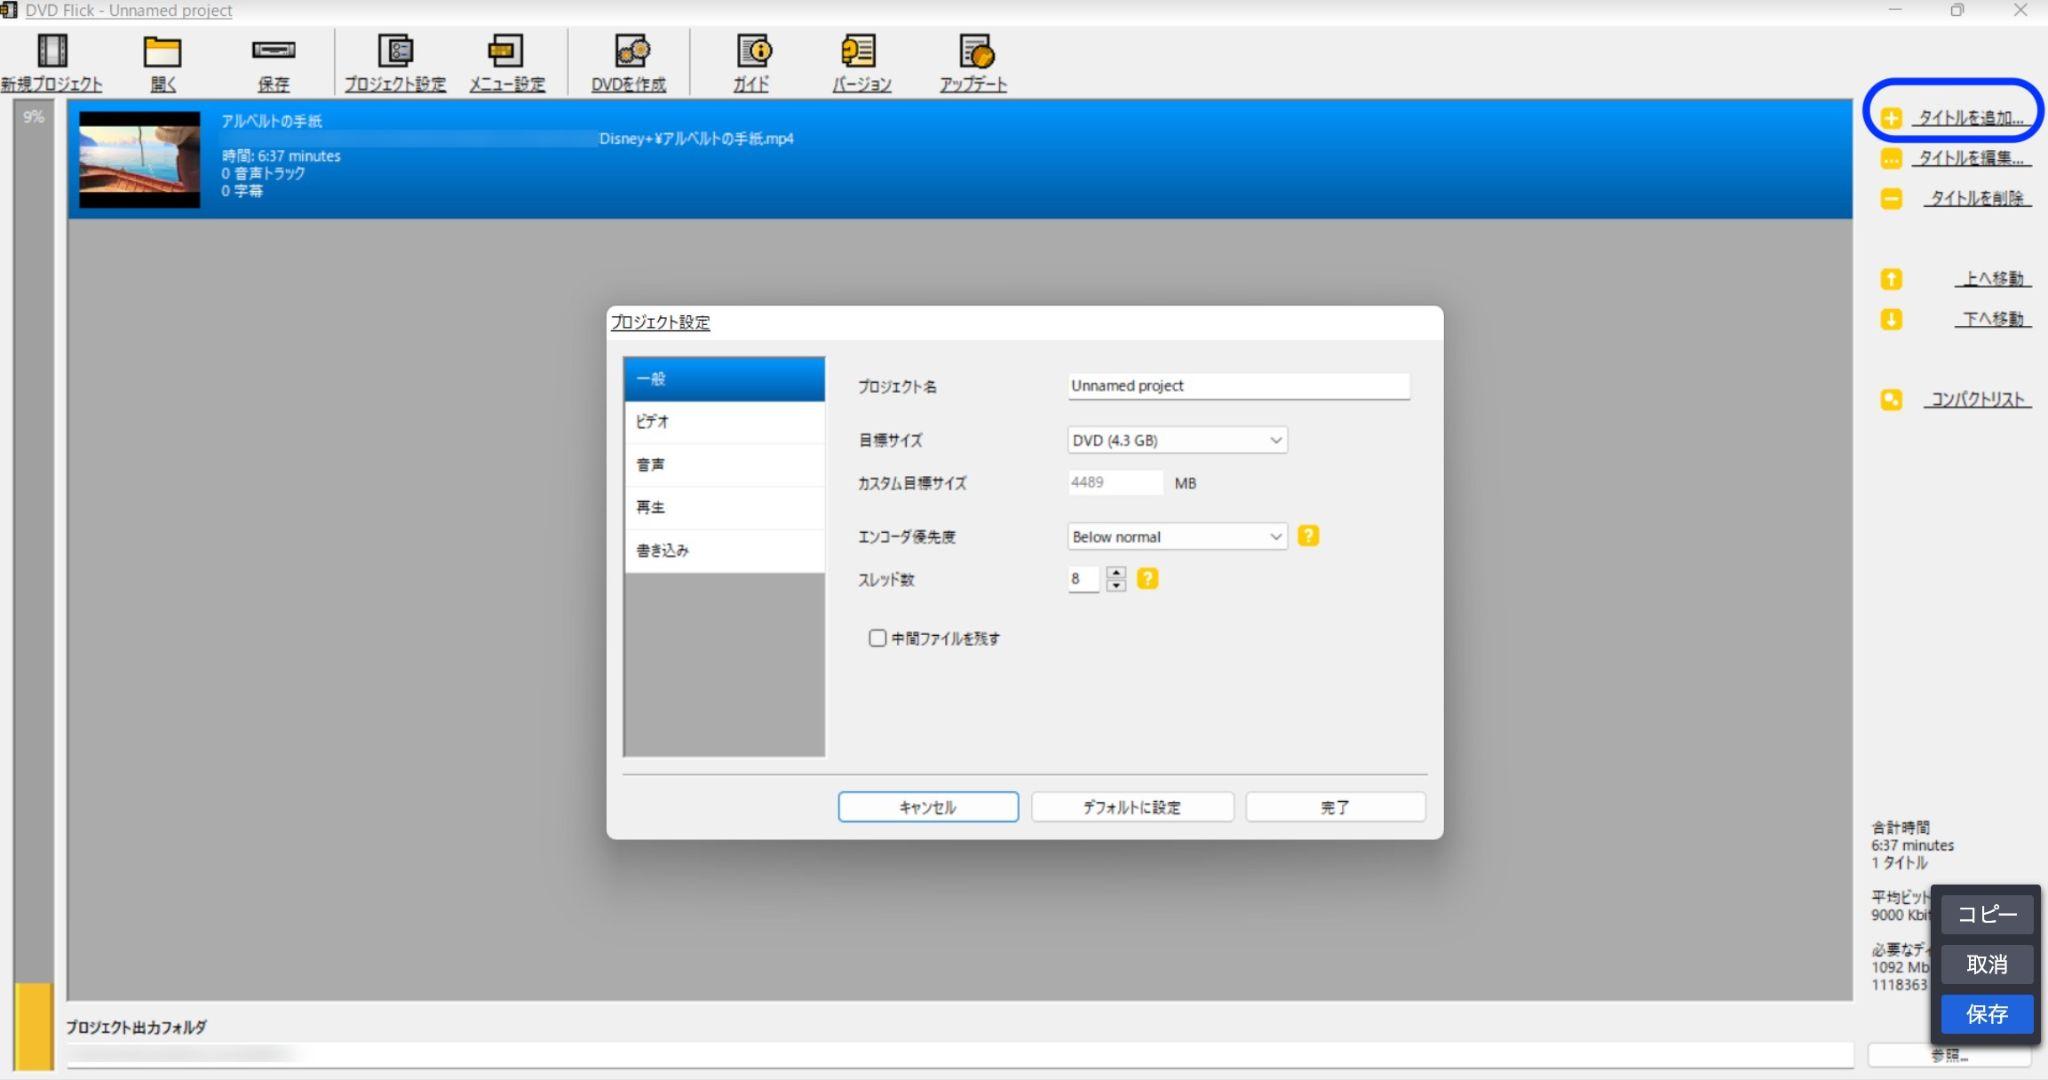The width and height of the screenshot is (2048, 1080).
Task: Click the 上へ移動 up arrow icon
Action: coord(1891,279)
